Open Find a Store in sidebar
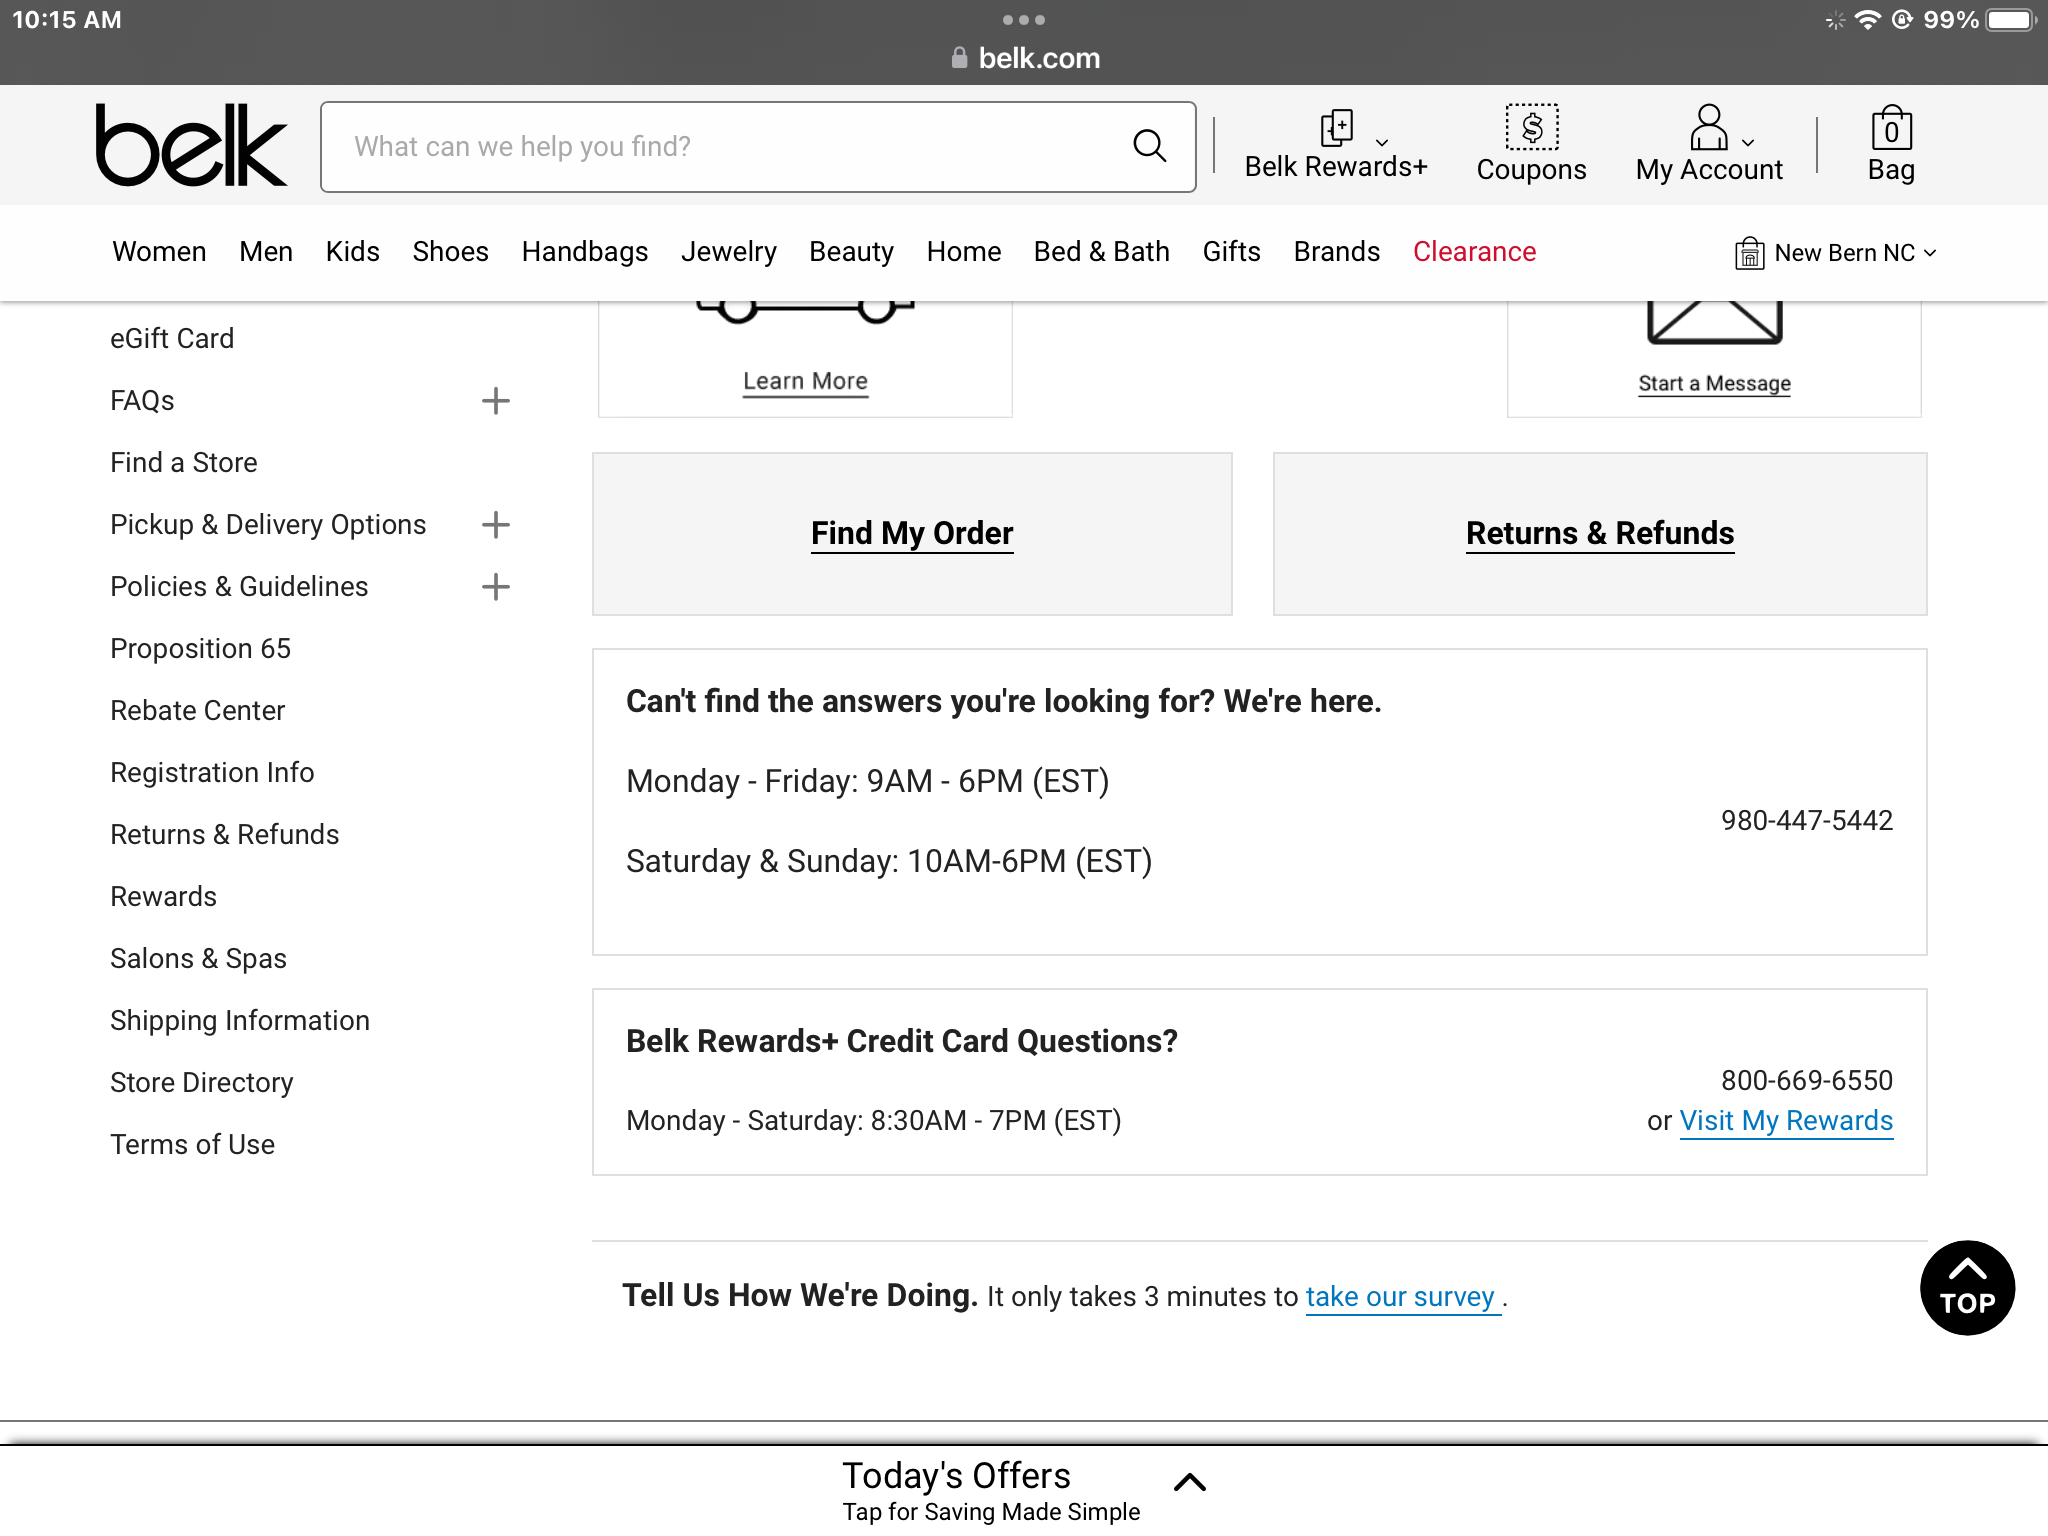Screen dimensions: 2048x1536 click(x=184, y=463)
